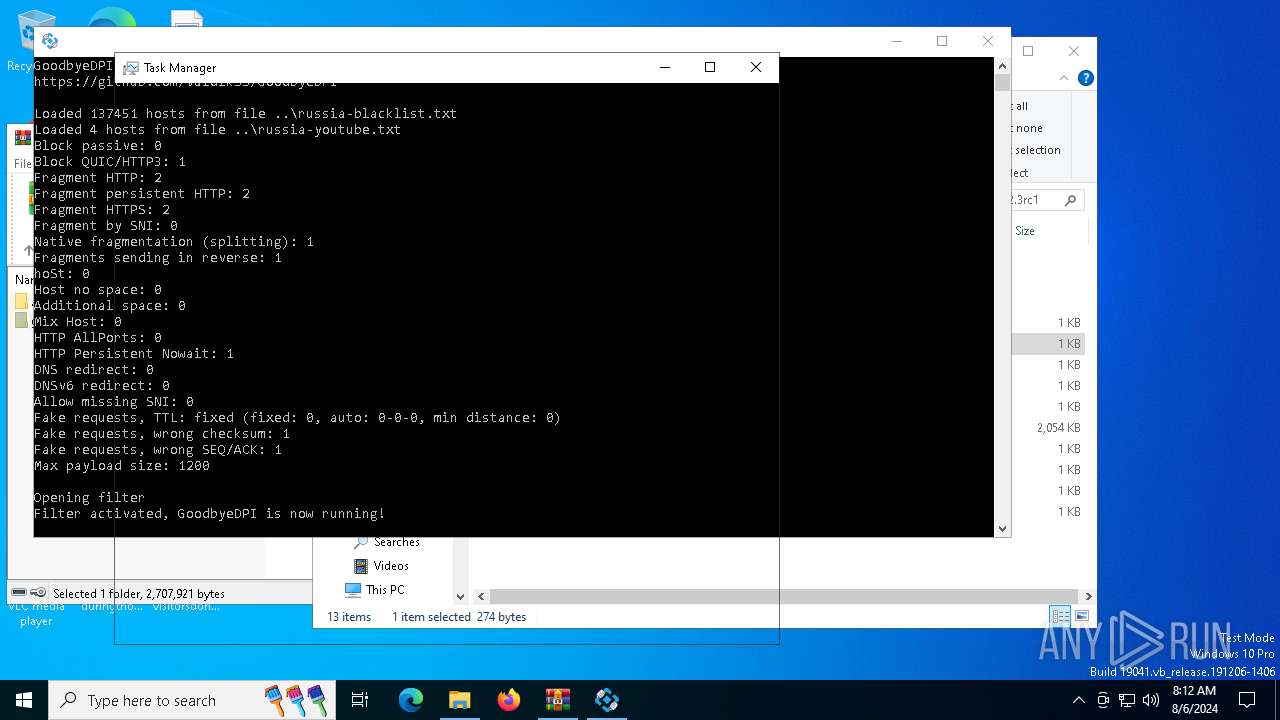This screenshot has height=720, width=1280.
Task: Switch Explorer to the details view
Action: coord(1059,616)
